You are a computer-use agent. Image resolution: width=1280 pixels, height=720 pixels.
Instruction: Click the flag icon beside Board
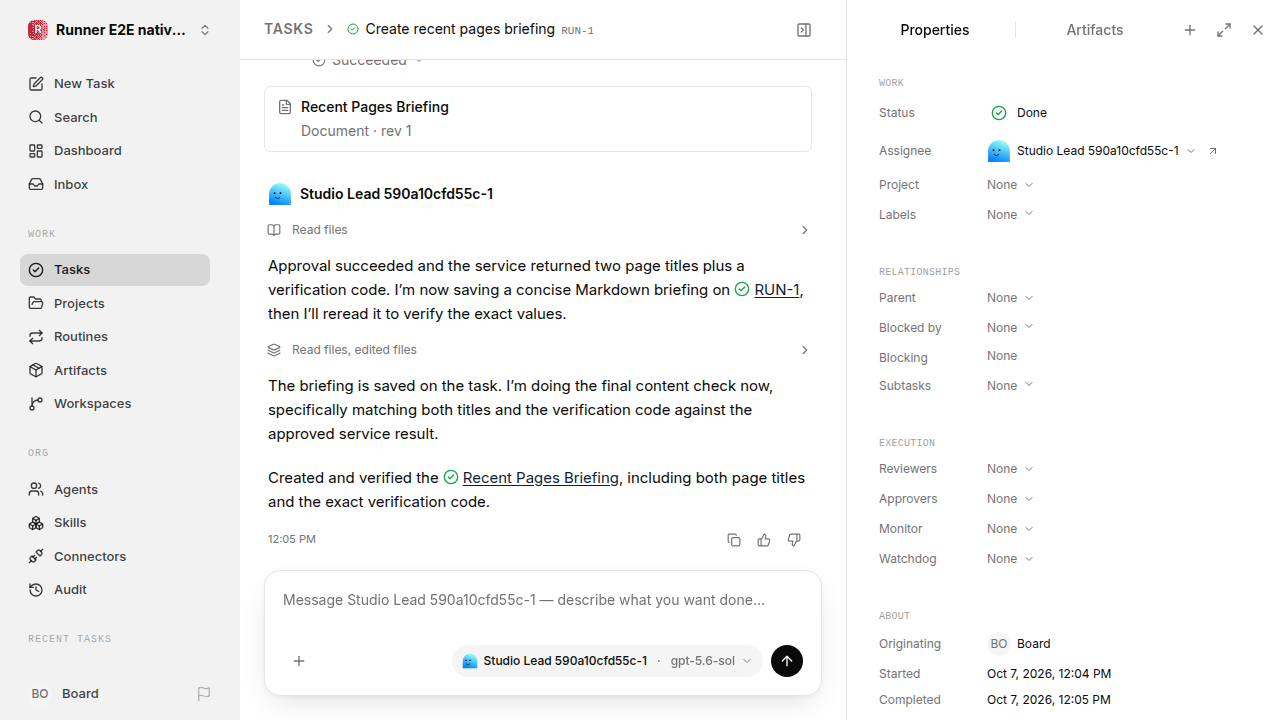[x=204, y=694]
